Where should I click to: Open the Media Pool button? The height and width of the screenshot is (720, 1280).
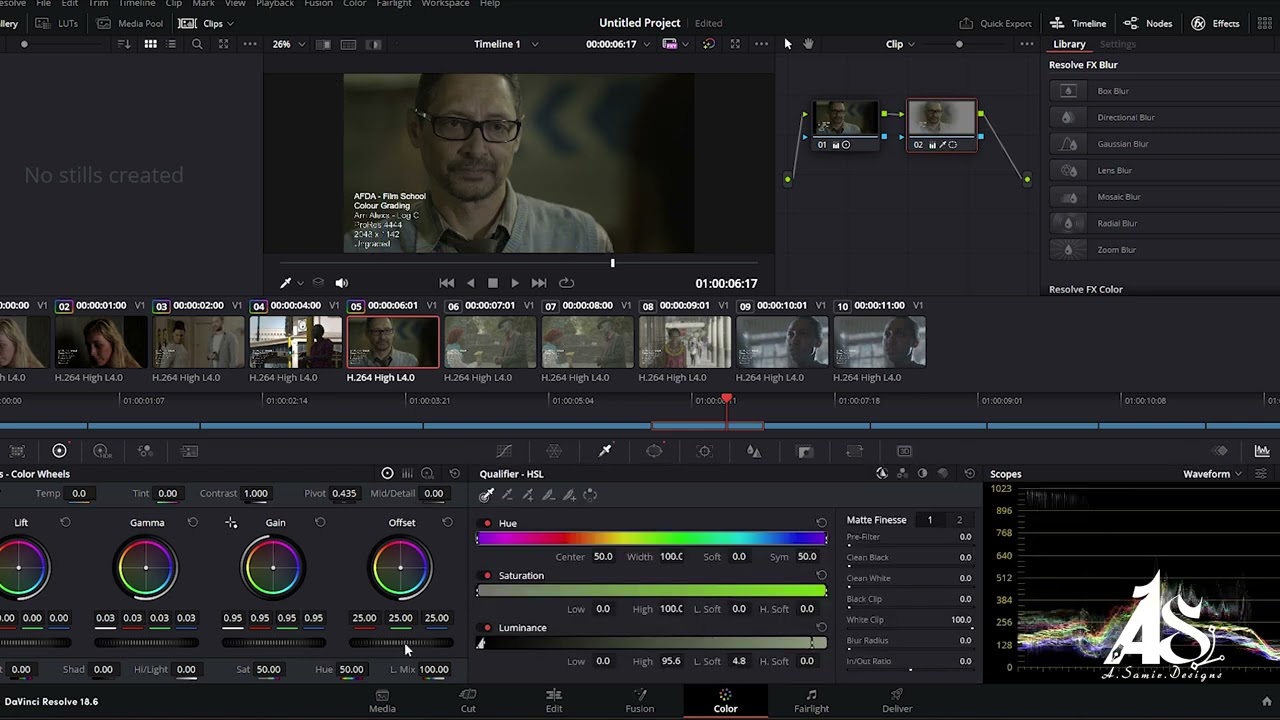coord(130,23)
